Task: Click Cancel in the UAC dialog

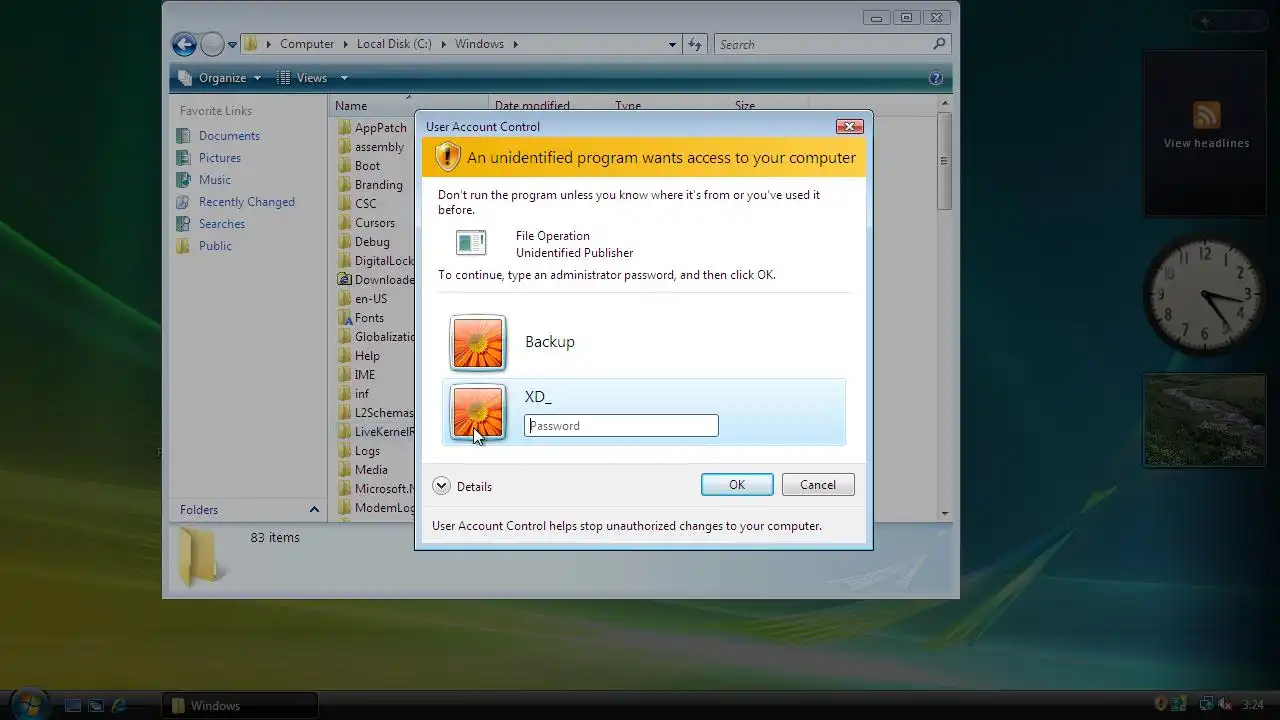Action: coord(818,485)
